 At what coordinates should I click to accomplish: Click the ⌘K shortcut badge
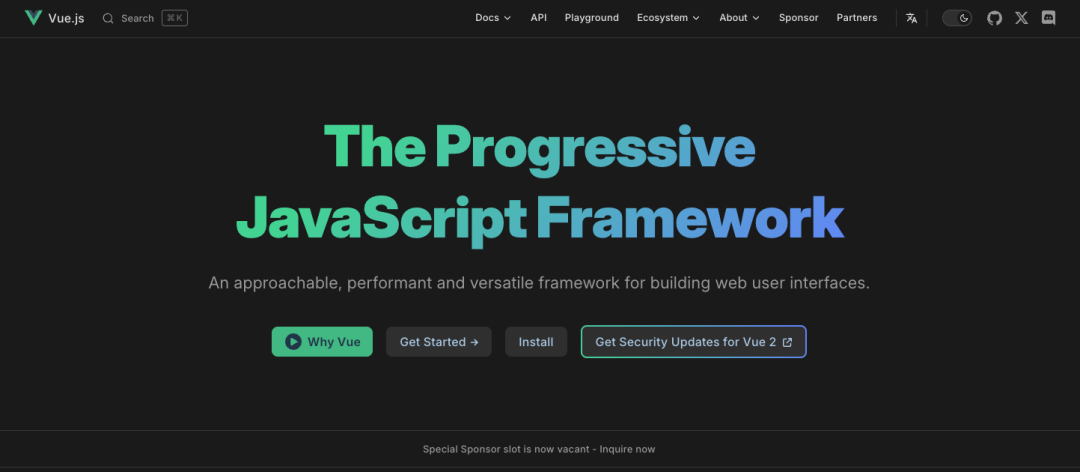tap(175, 18)
